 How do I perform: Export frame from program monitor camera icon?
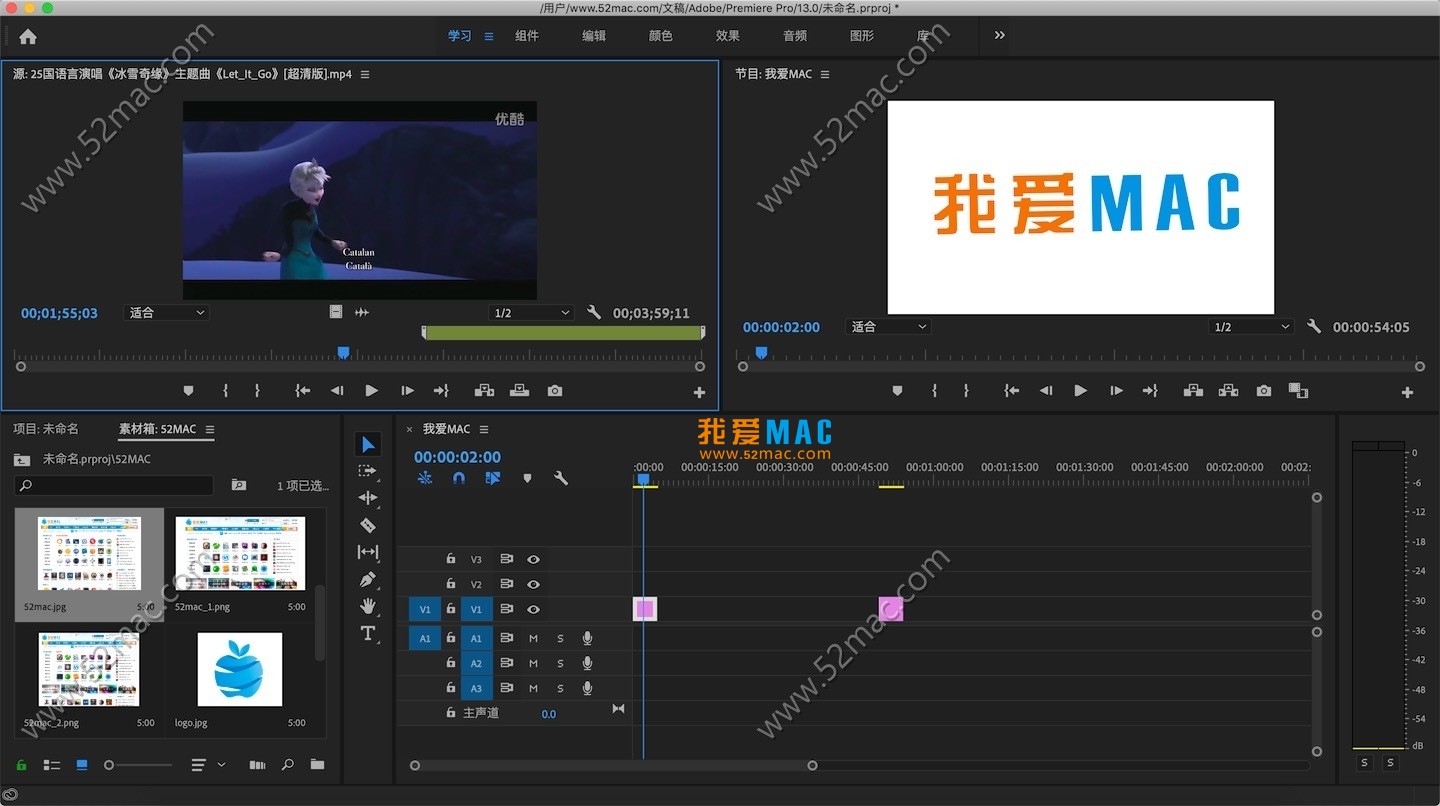1264,391
